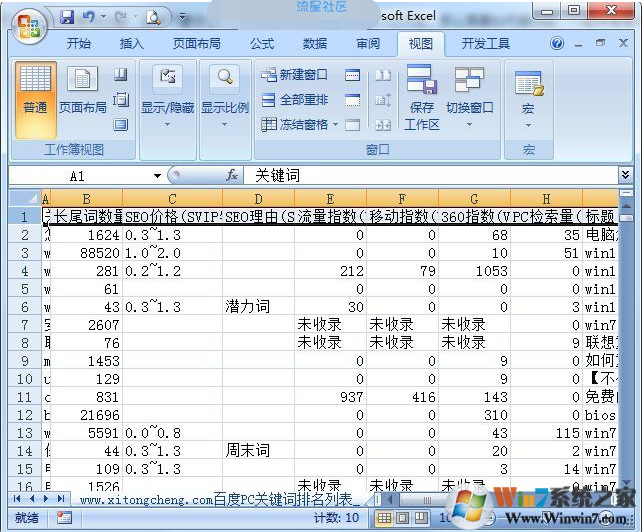Screen dimensions: 643x532
Task: Click the Name Box showing A1
Action: point(78,176)
